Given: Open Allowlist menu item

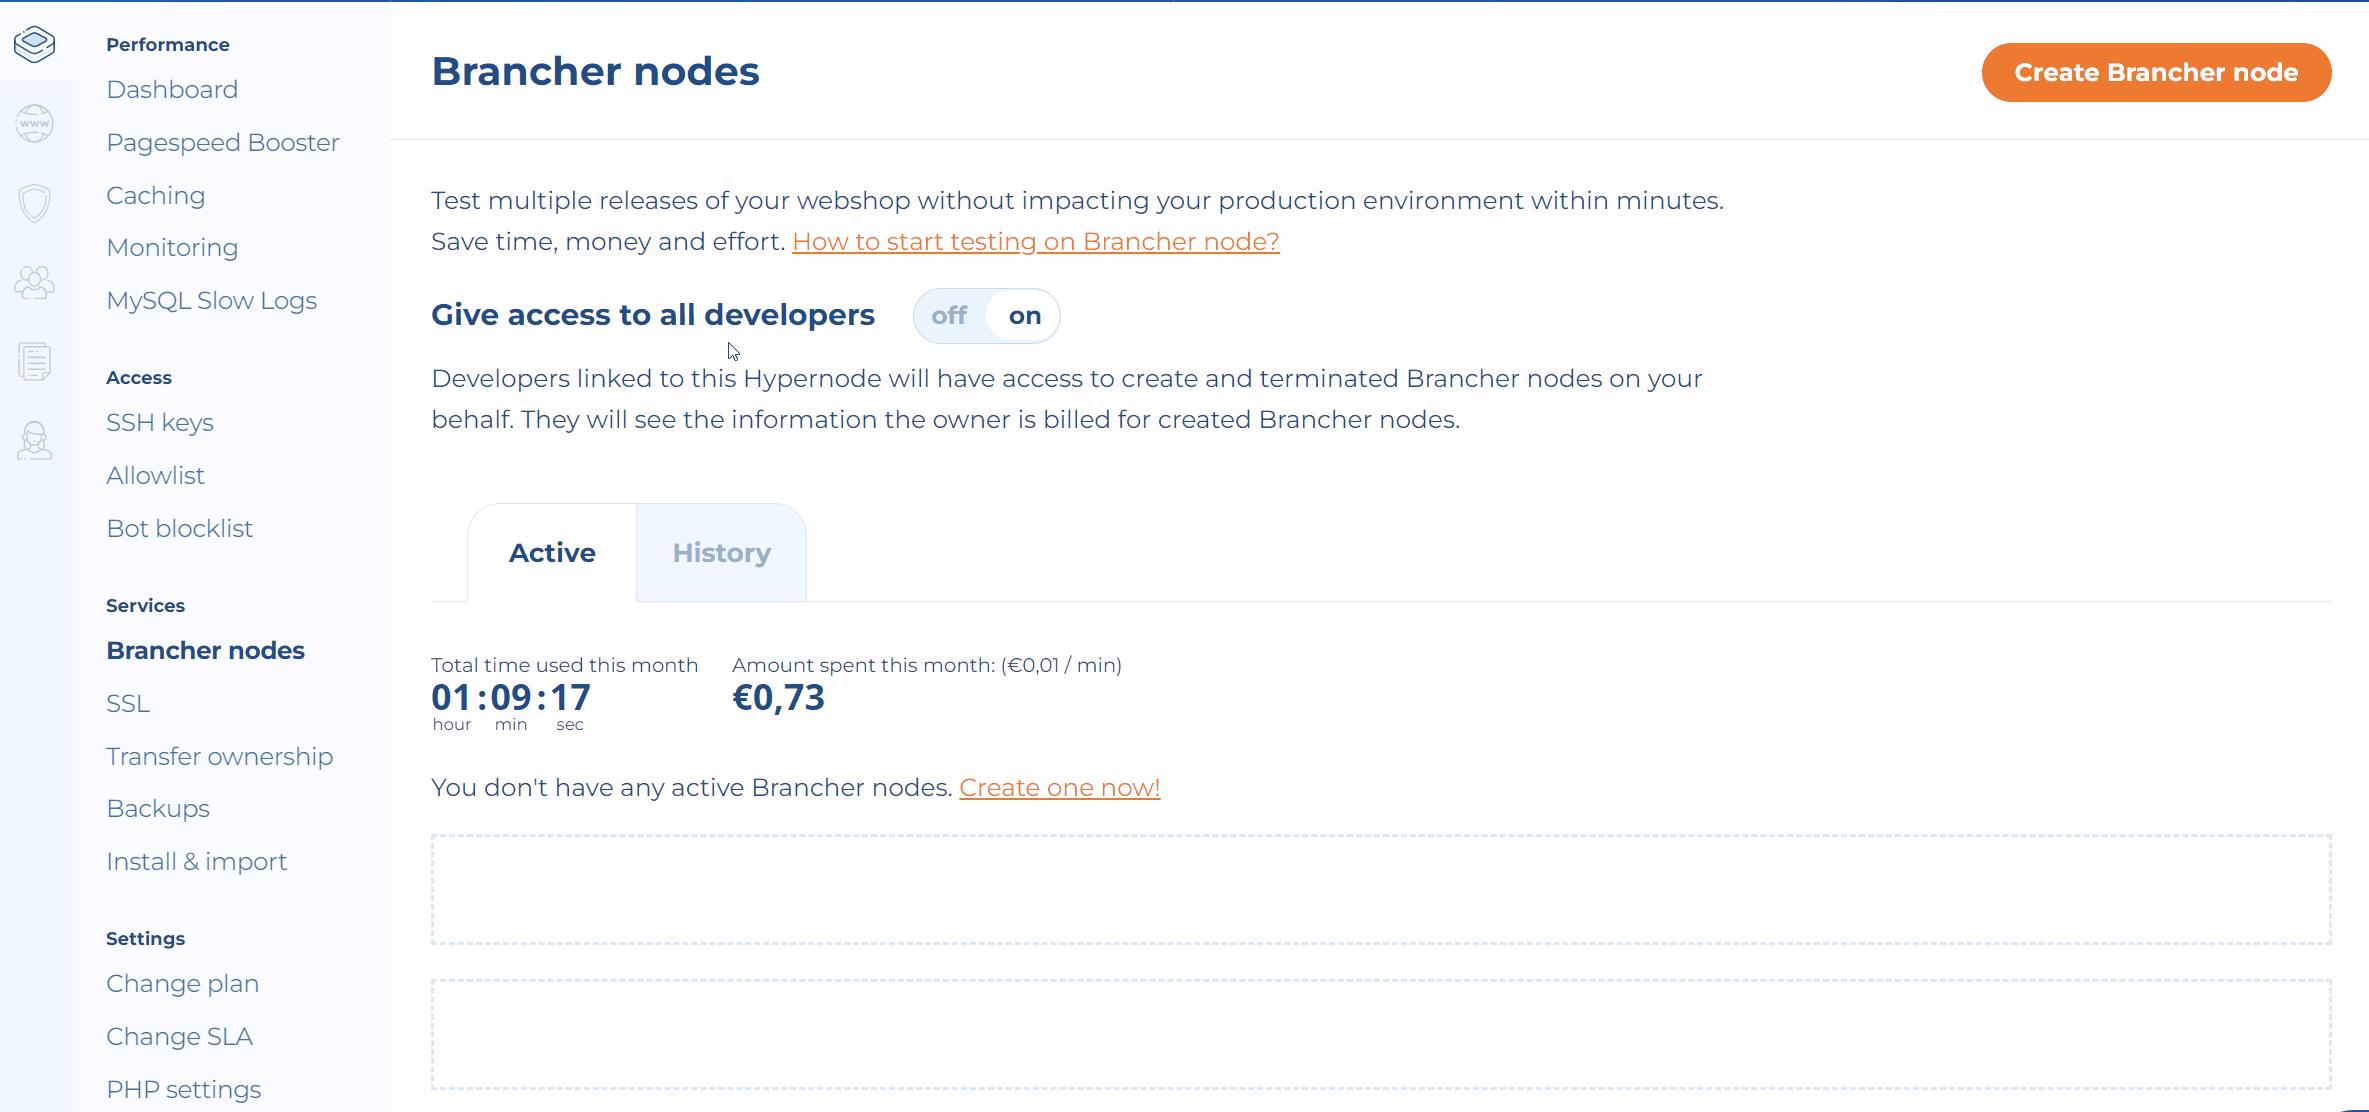Looking at the screenshot, I should tap(155, 476).
